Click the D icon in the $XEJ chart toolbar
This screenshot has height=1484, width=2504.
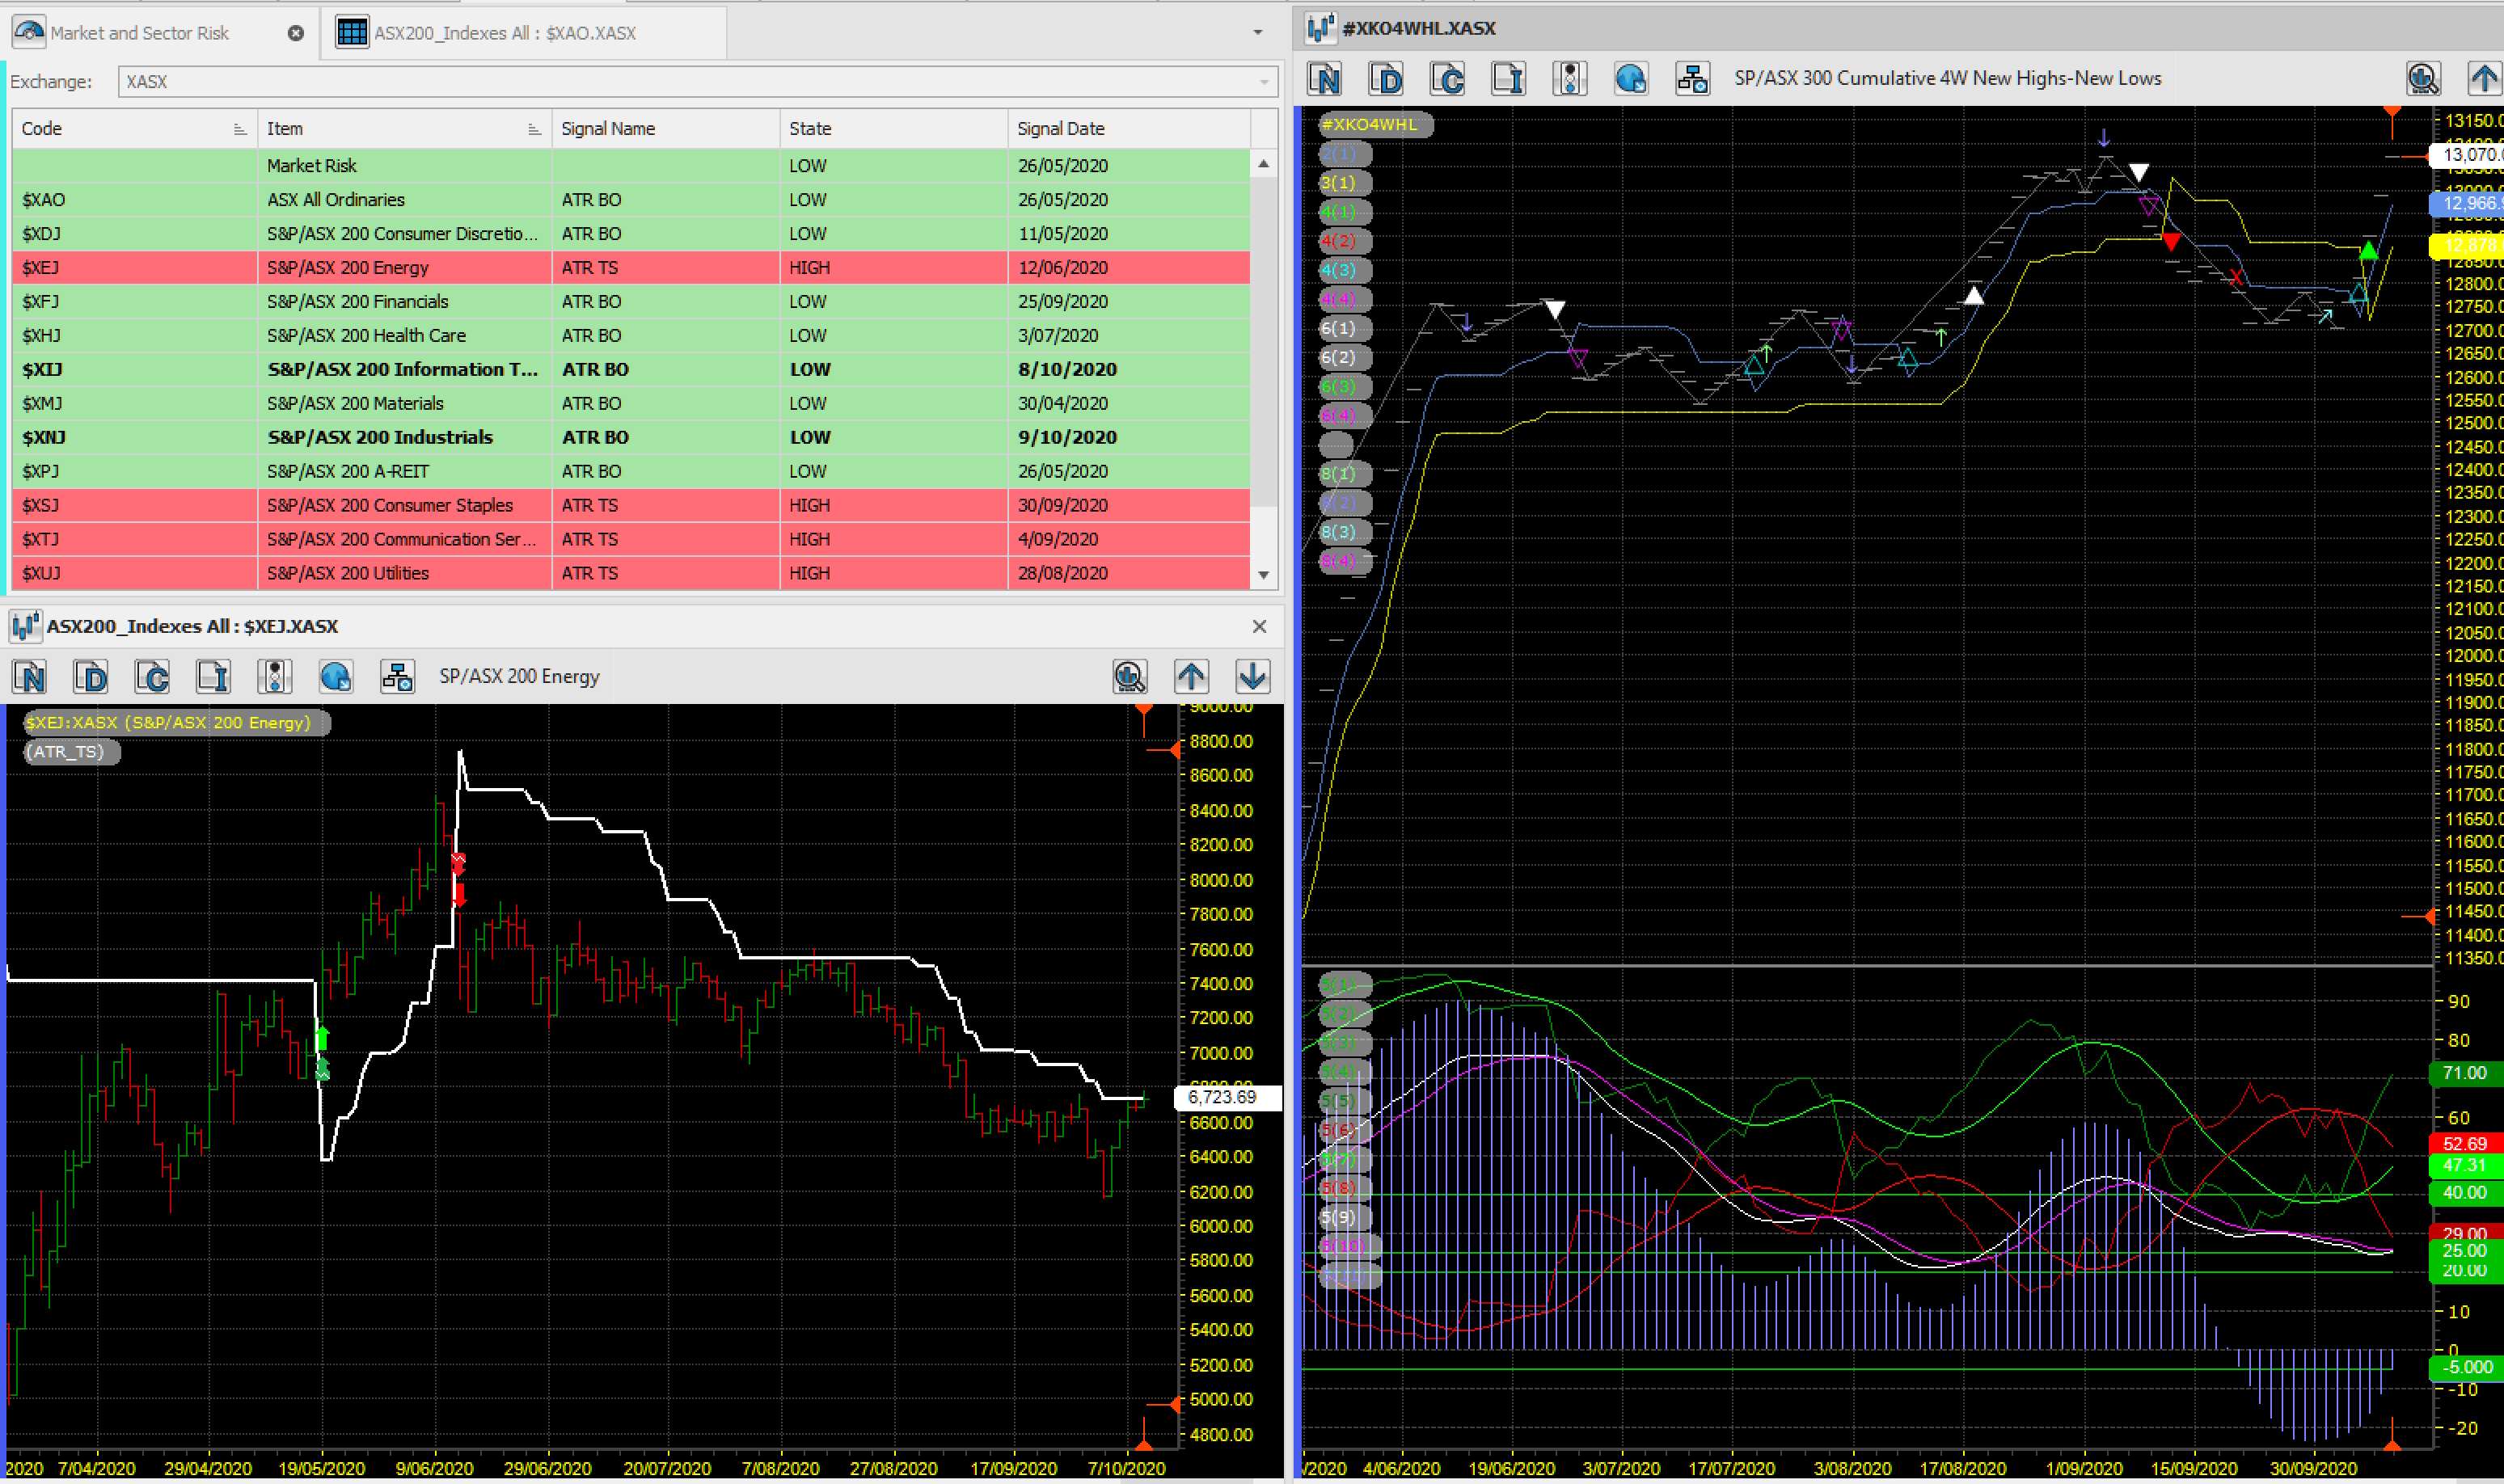91,677
